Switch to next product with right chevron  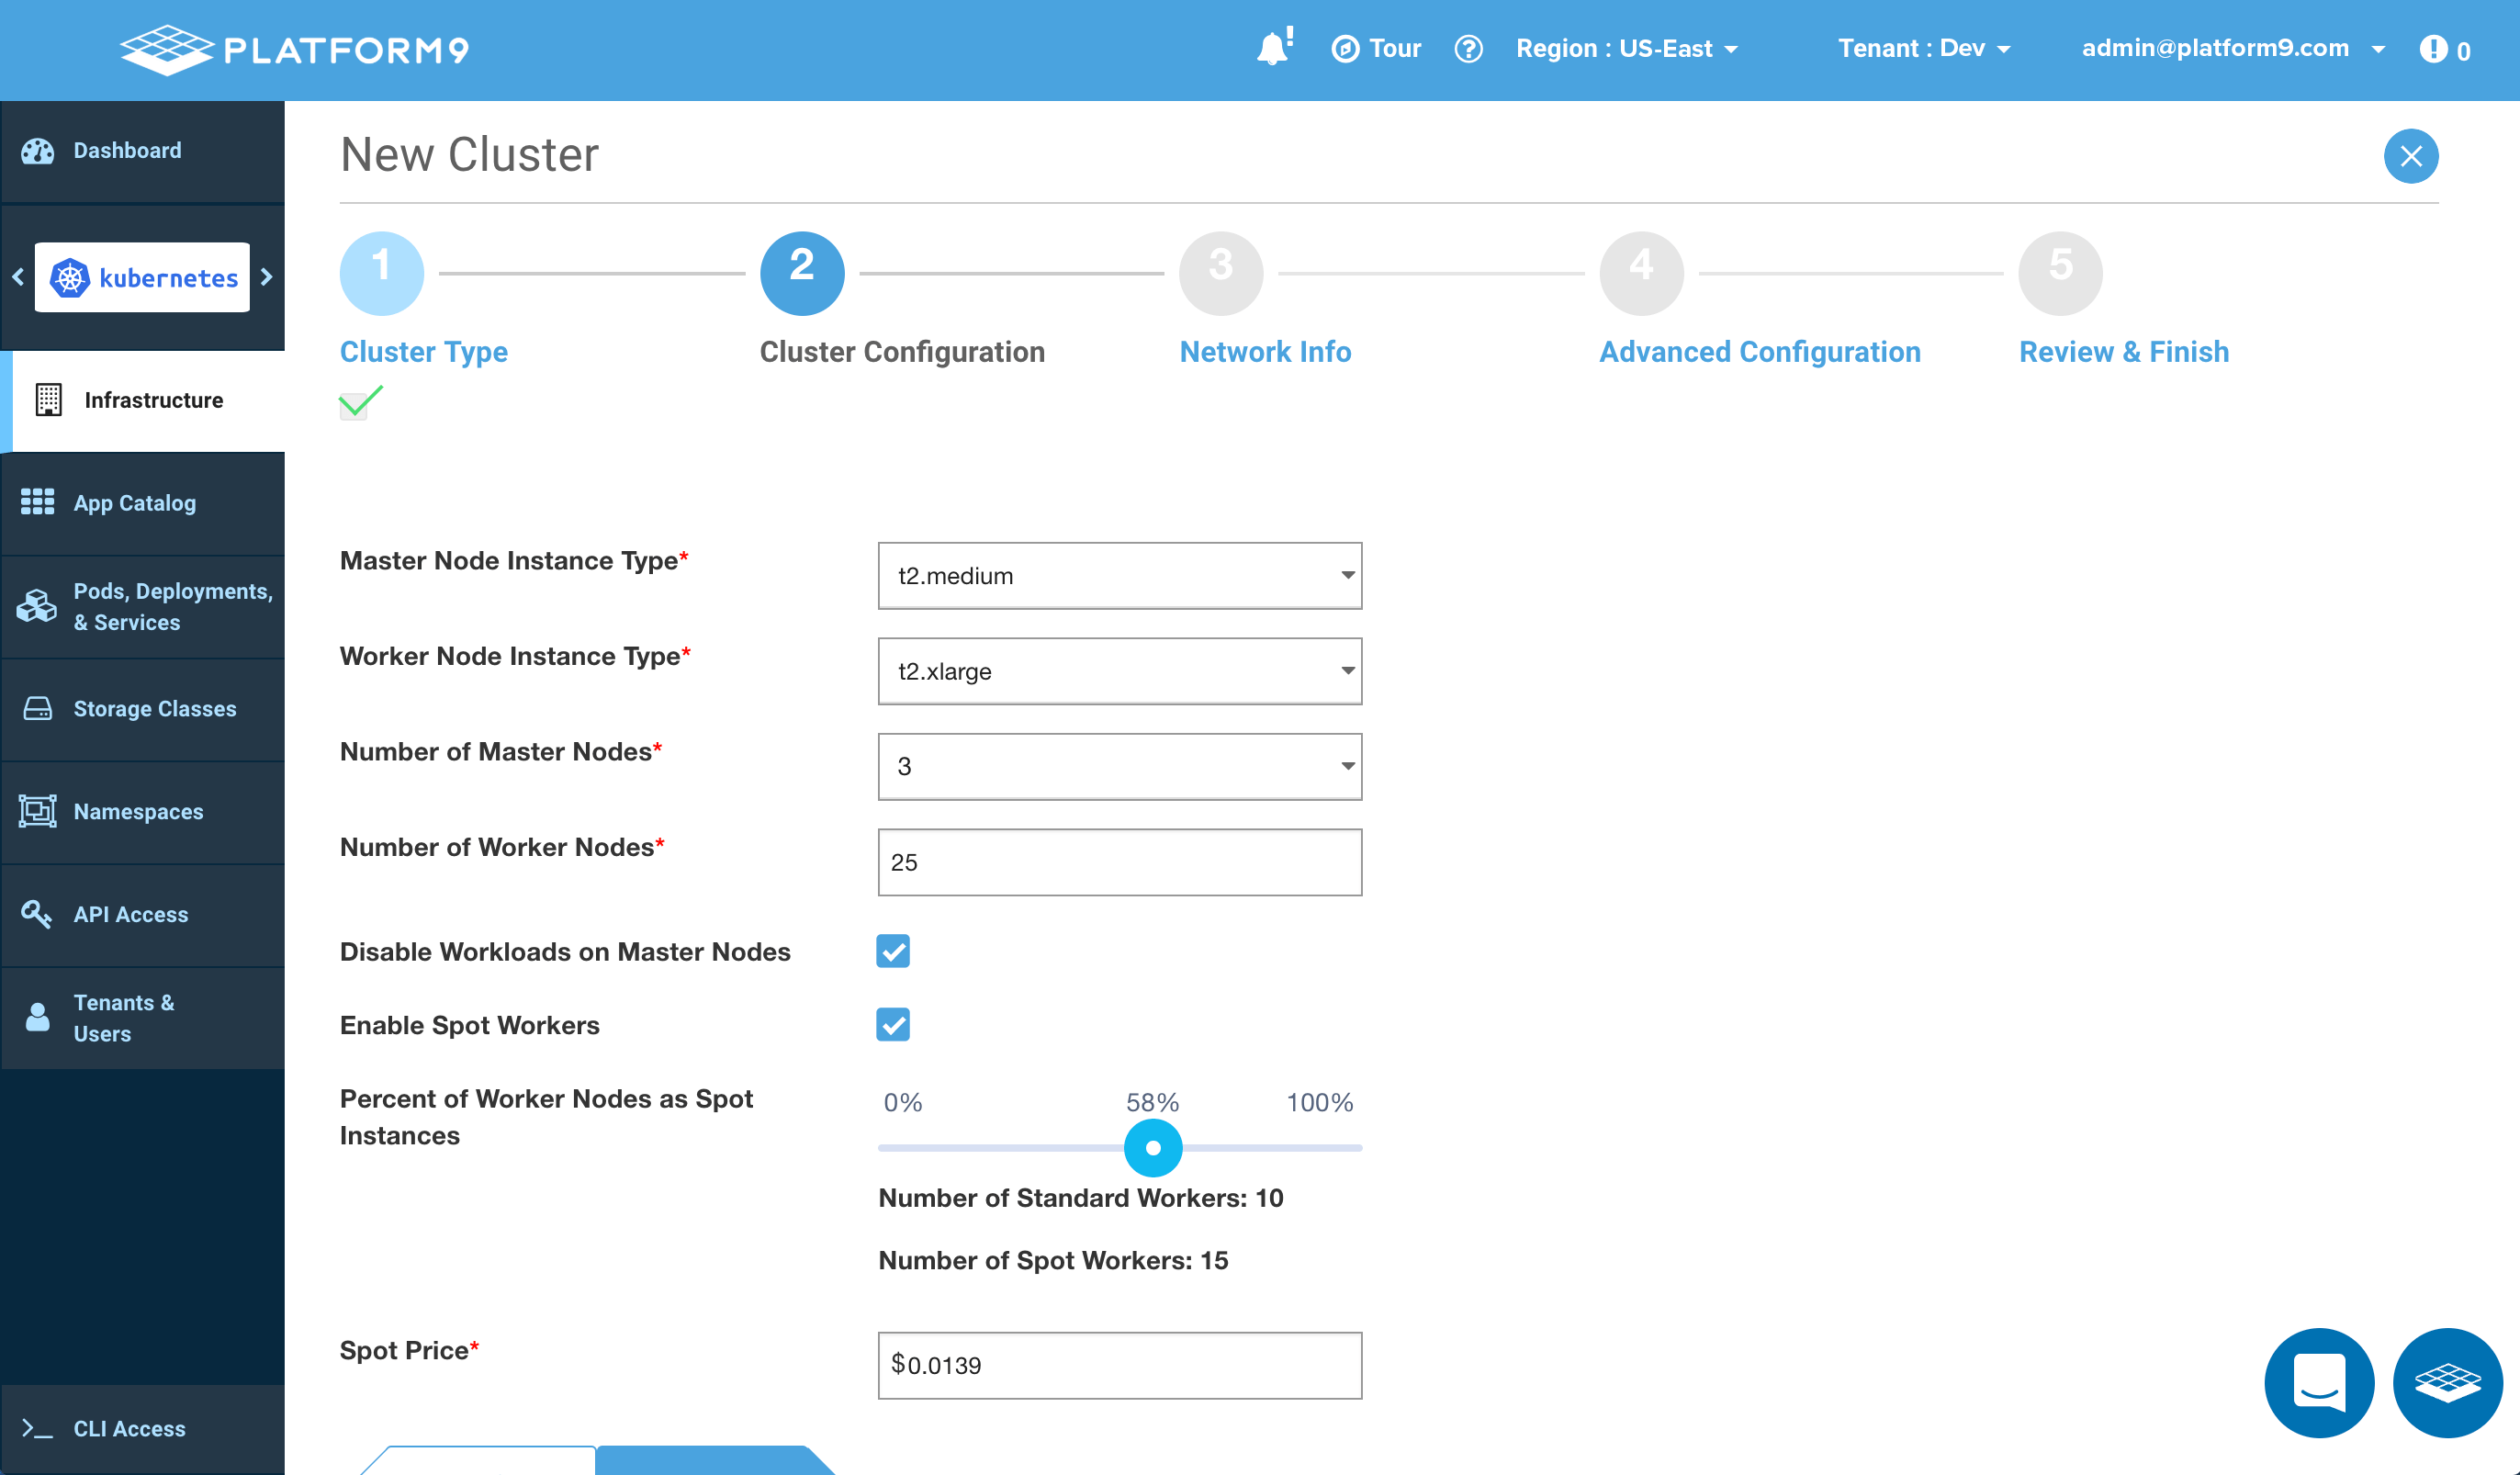tap(266, 277)
